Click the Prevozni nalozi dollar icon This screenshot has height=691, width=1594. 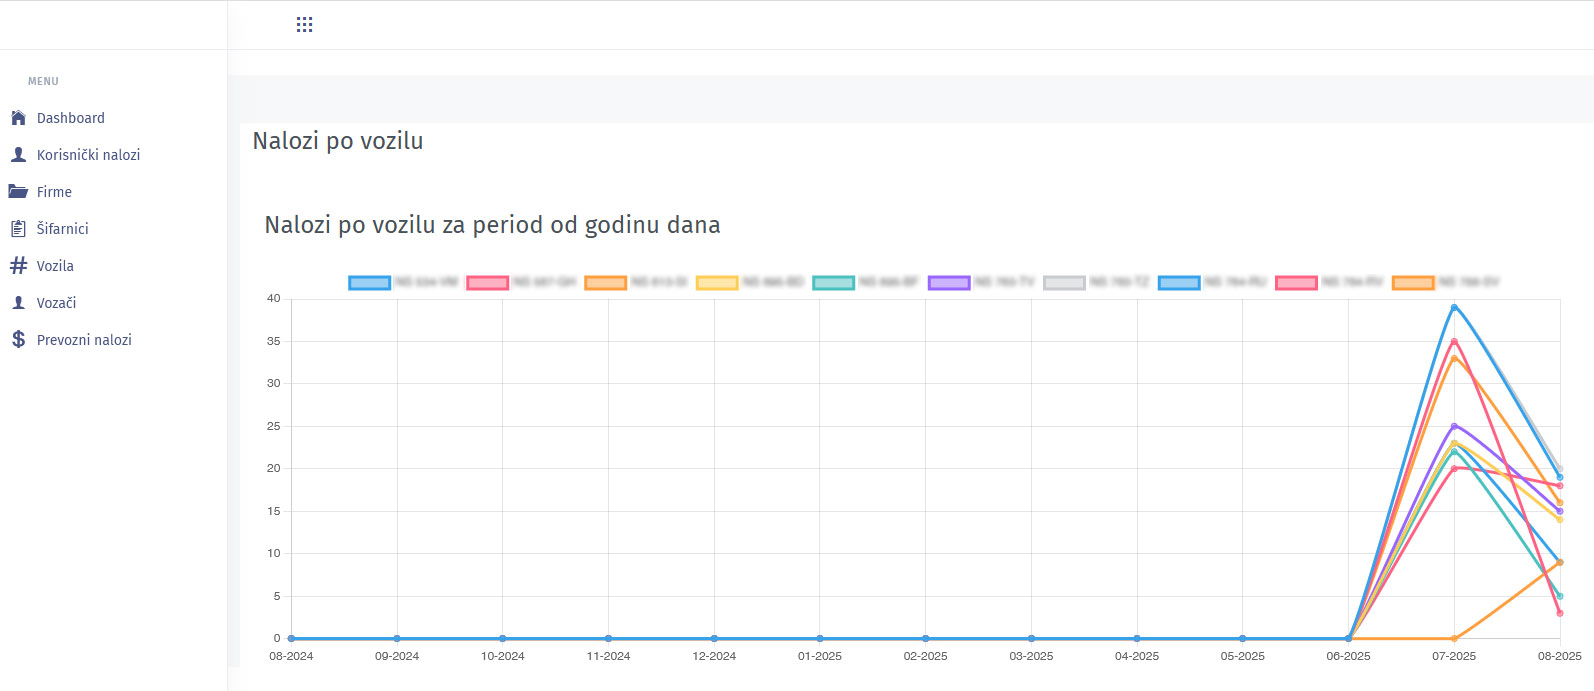pyautogui.click(x=18, y=340)
